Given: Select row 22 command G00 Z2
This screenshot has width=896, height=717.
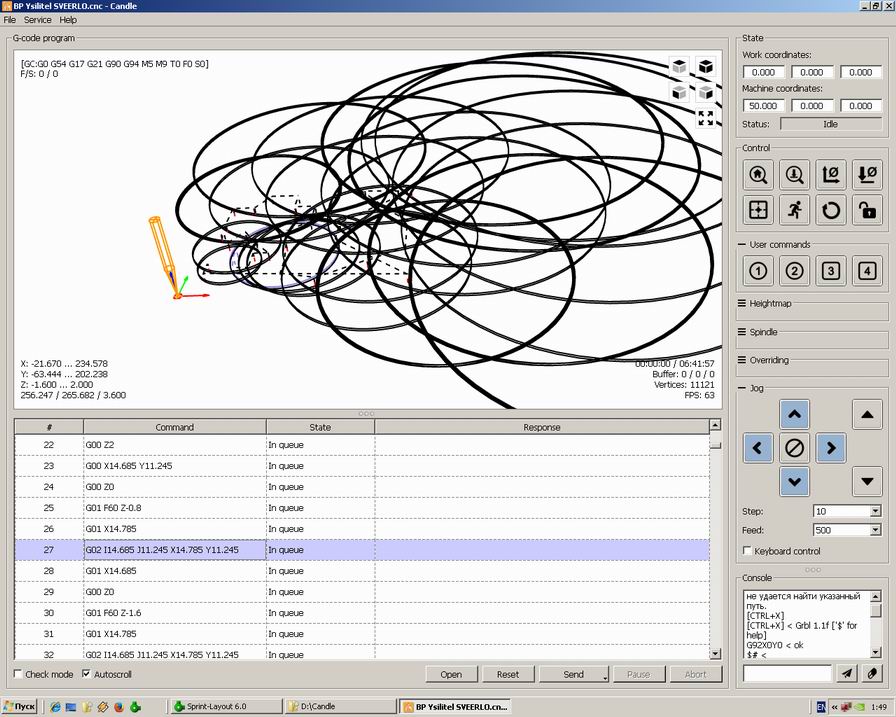Looking at the screenshot, I should 362,445.
